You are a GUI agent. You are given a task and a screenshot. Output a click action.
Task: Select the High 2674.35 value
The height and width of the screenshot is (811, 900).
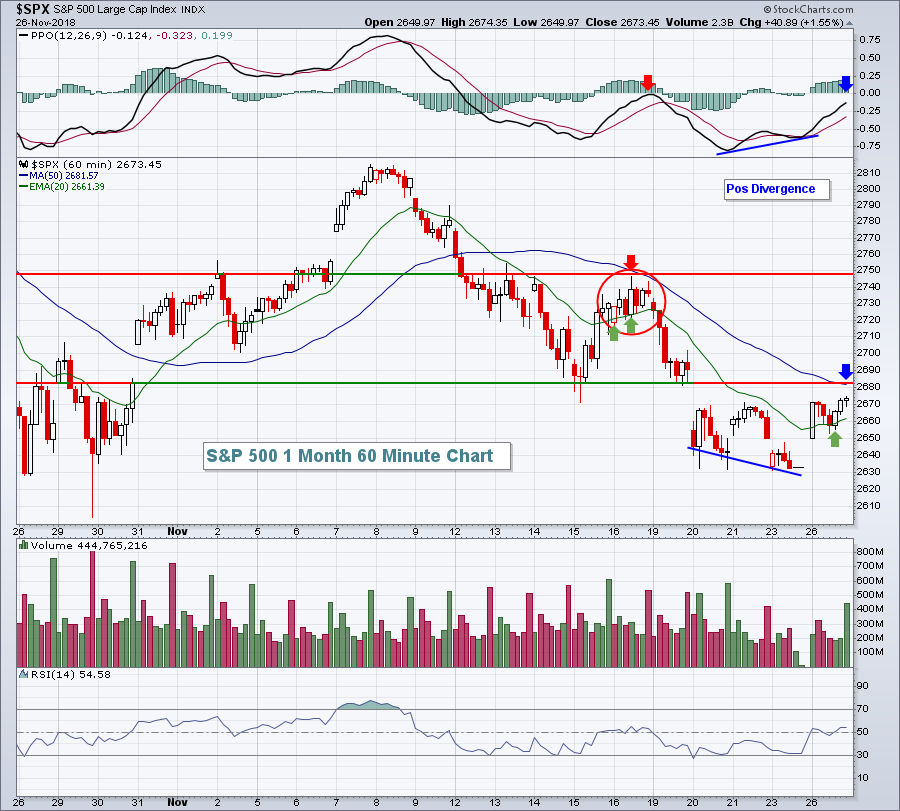pos(474,22)
